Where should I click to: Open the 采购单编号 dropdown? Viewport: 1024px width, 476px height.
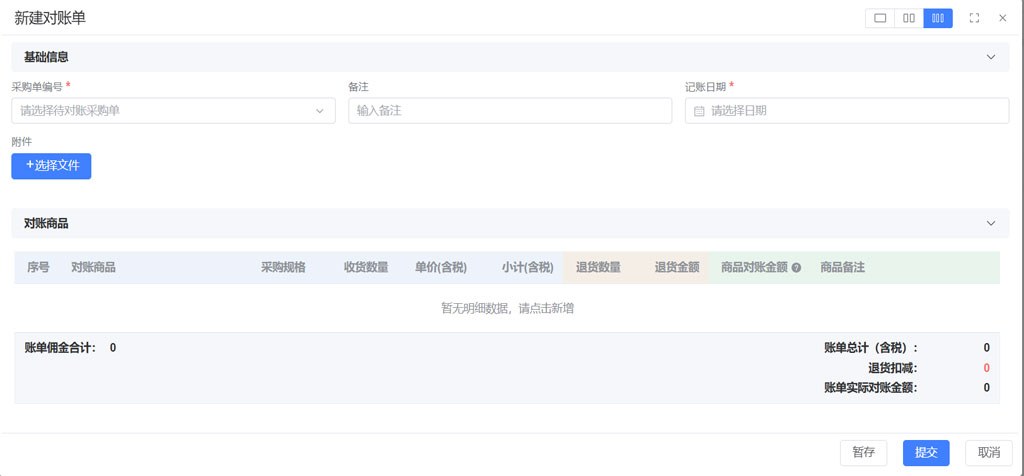click(174, 111)
